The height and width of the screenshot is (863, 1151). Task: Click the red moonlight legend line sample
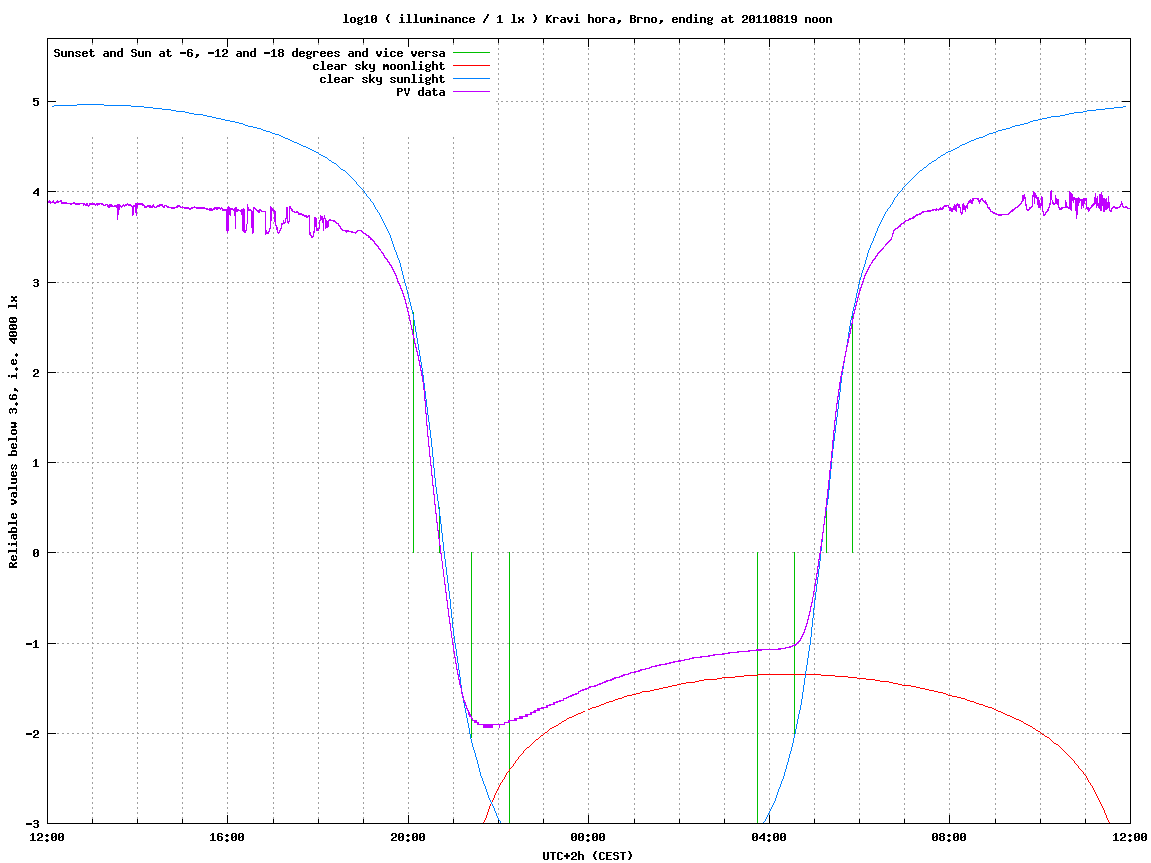(x=471, y=66)
